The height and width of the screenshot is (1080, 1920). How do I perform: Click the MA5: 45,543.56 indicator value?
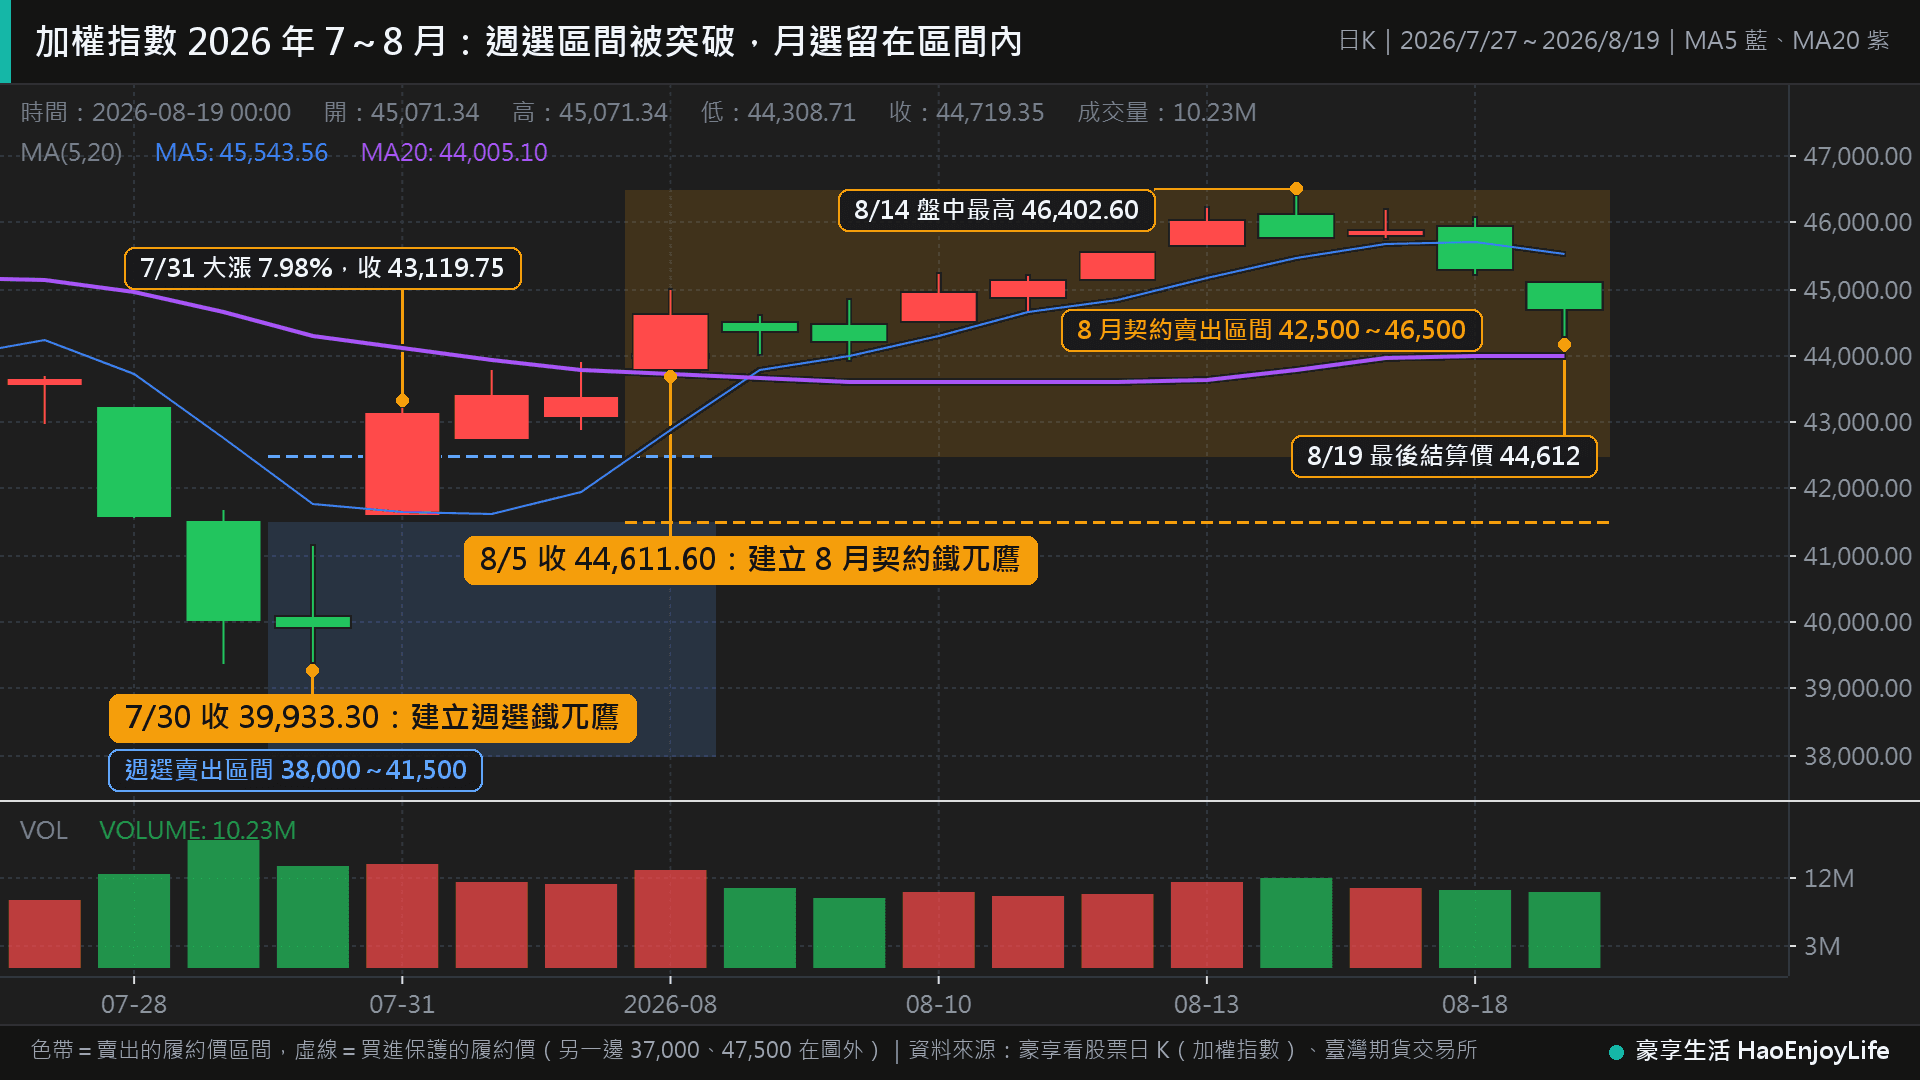click(x=241, y=152)
